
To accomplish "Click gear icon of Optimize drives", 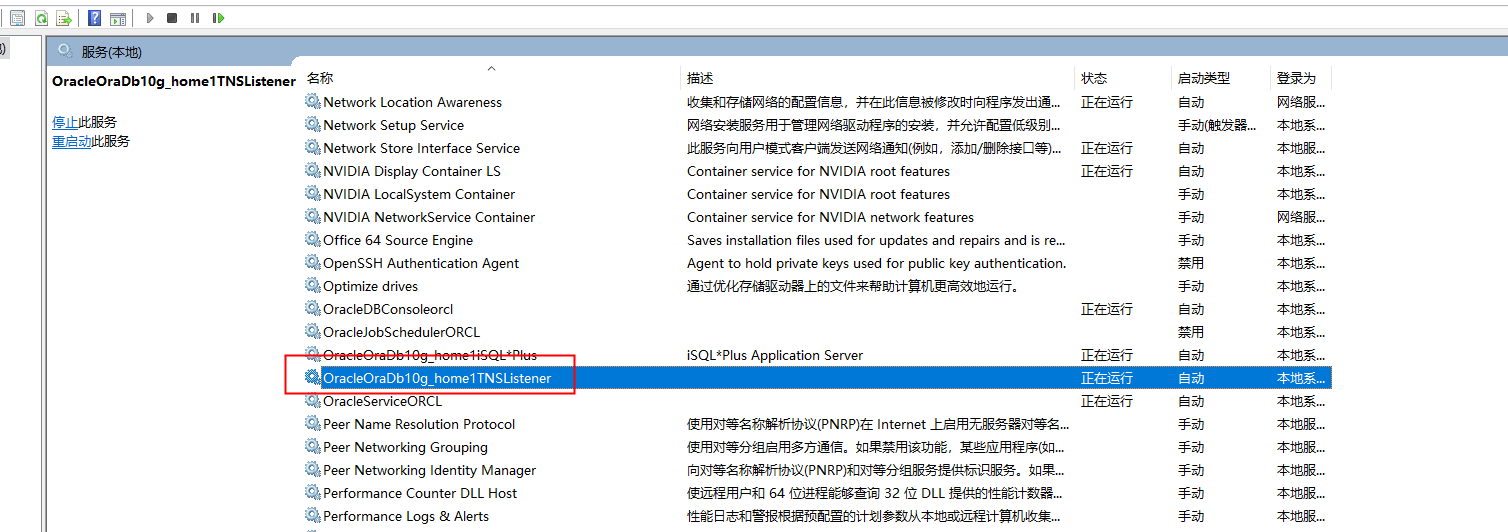I will point(313,286).
